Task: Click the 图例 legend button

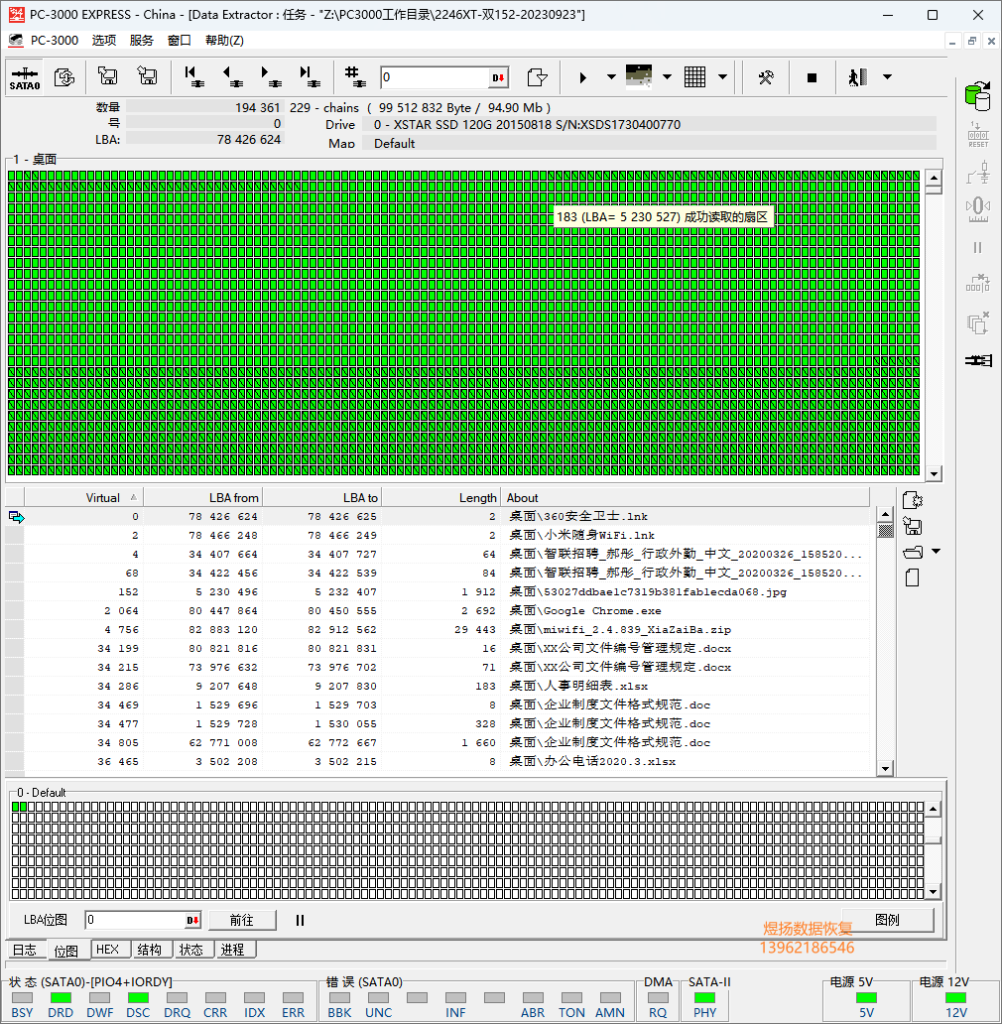Action: click(x=887, y=920)
